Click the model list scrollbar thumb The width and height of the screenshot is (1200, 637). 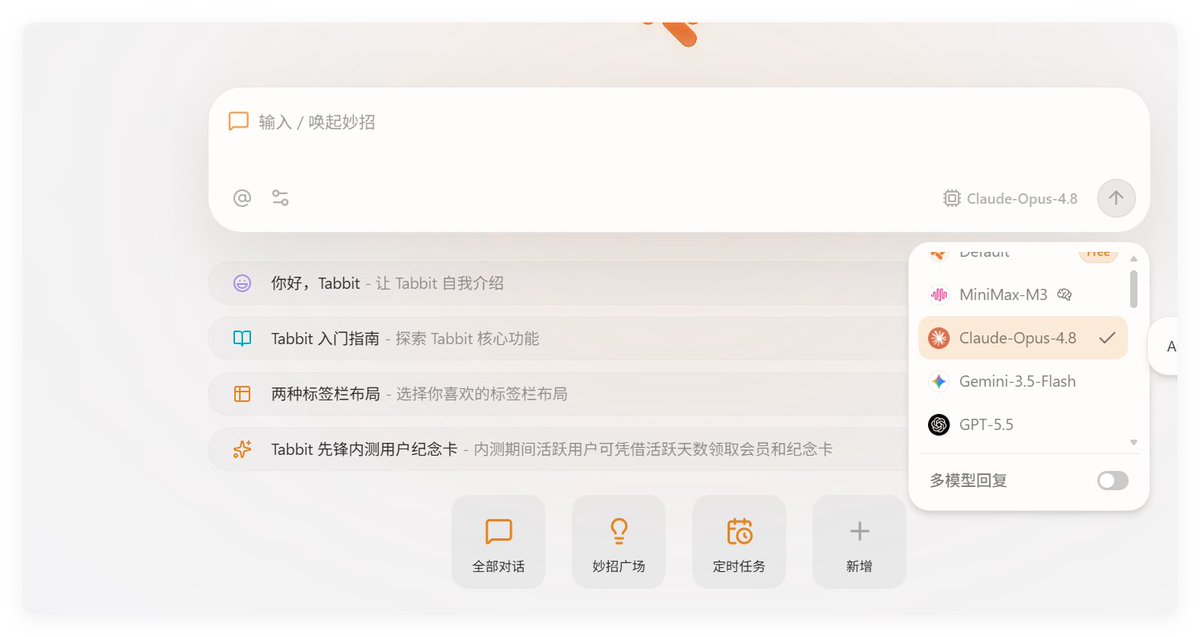(x=1134, y=288)
